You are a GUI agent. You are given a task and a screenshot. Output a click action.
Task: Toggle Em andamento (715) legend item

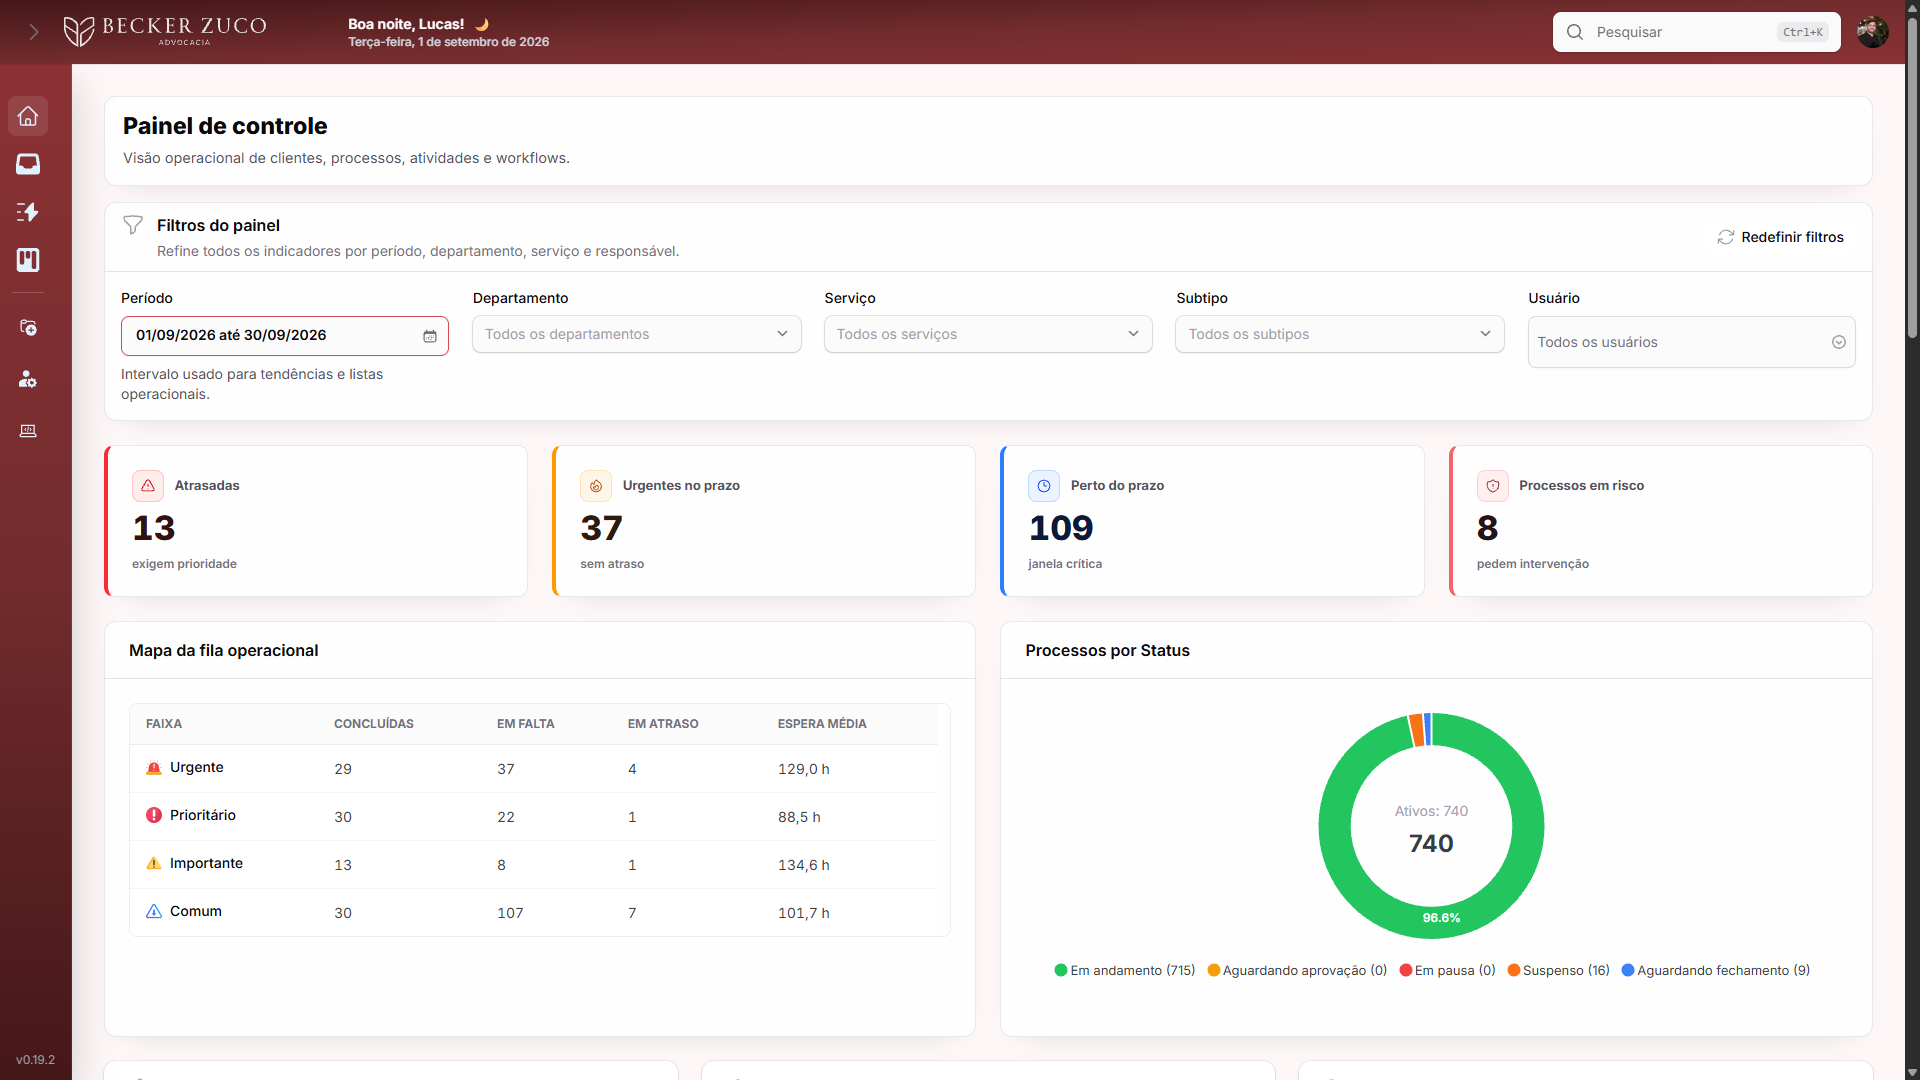coord(1125,970)
